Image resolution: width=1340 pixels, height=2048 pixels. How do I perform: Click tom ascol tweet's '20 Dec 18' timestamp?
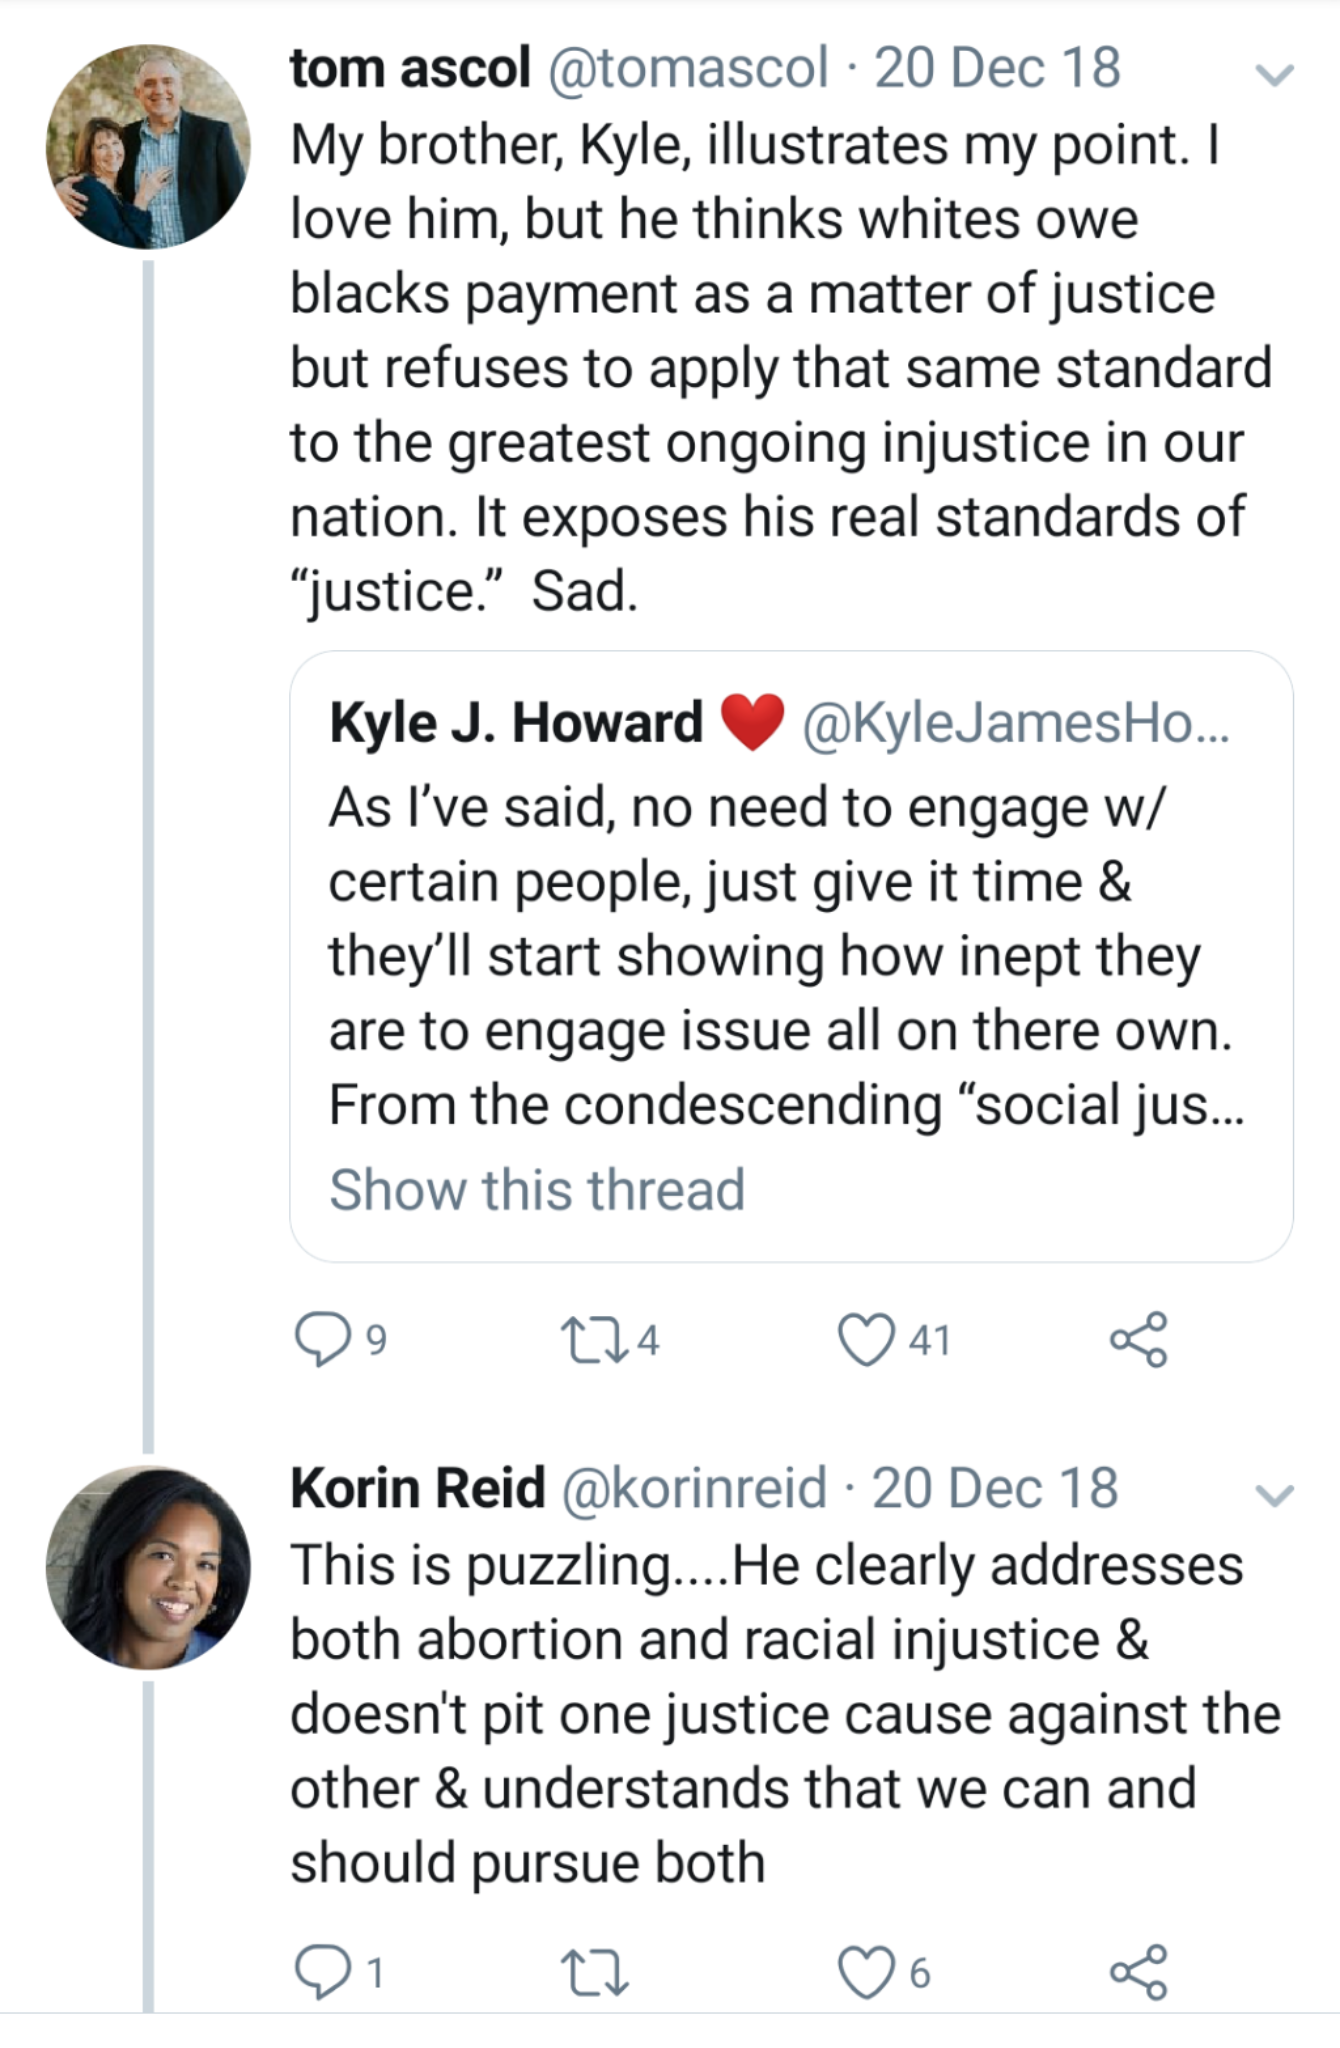click(997, 68)
